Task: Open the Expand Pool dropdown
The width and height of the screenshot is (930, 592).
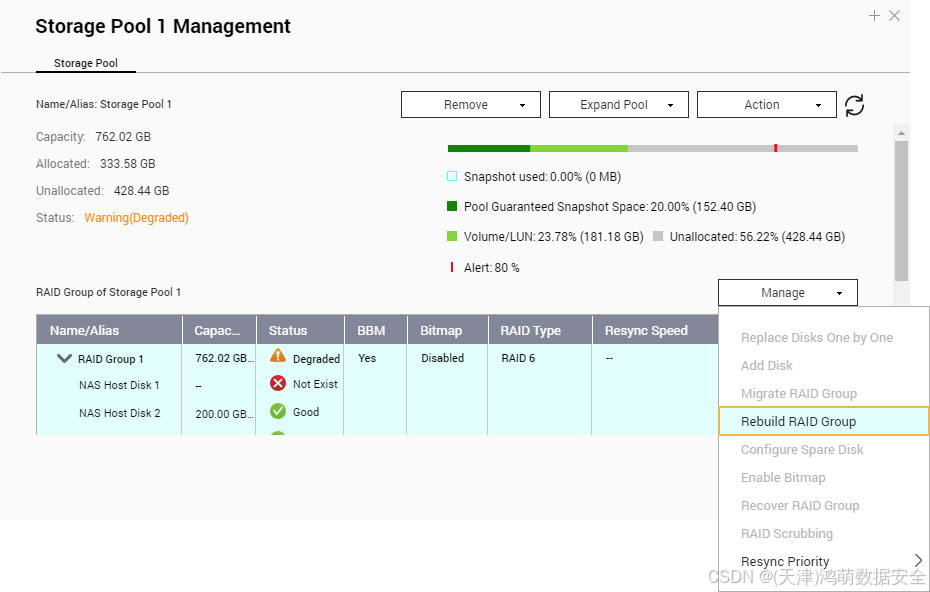Action: [x=619, y=105]
